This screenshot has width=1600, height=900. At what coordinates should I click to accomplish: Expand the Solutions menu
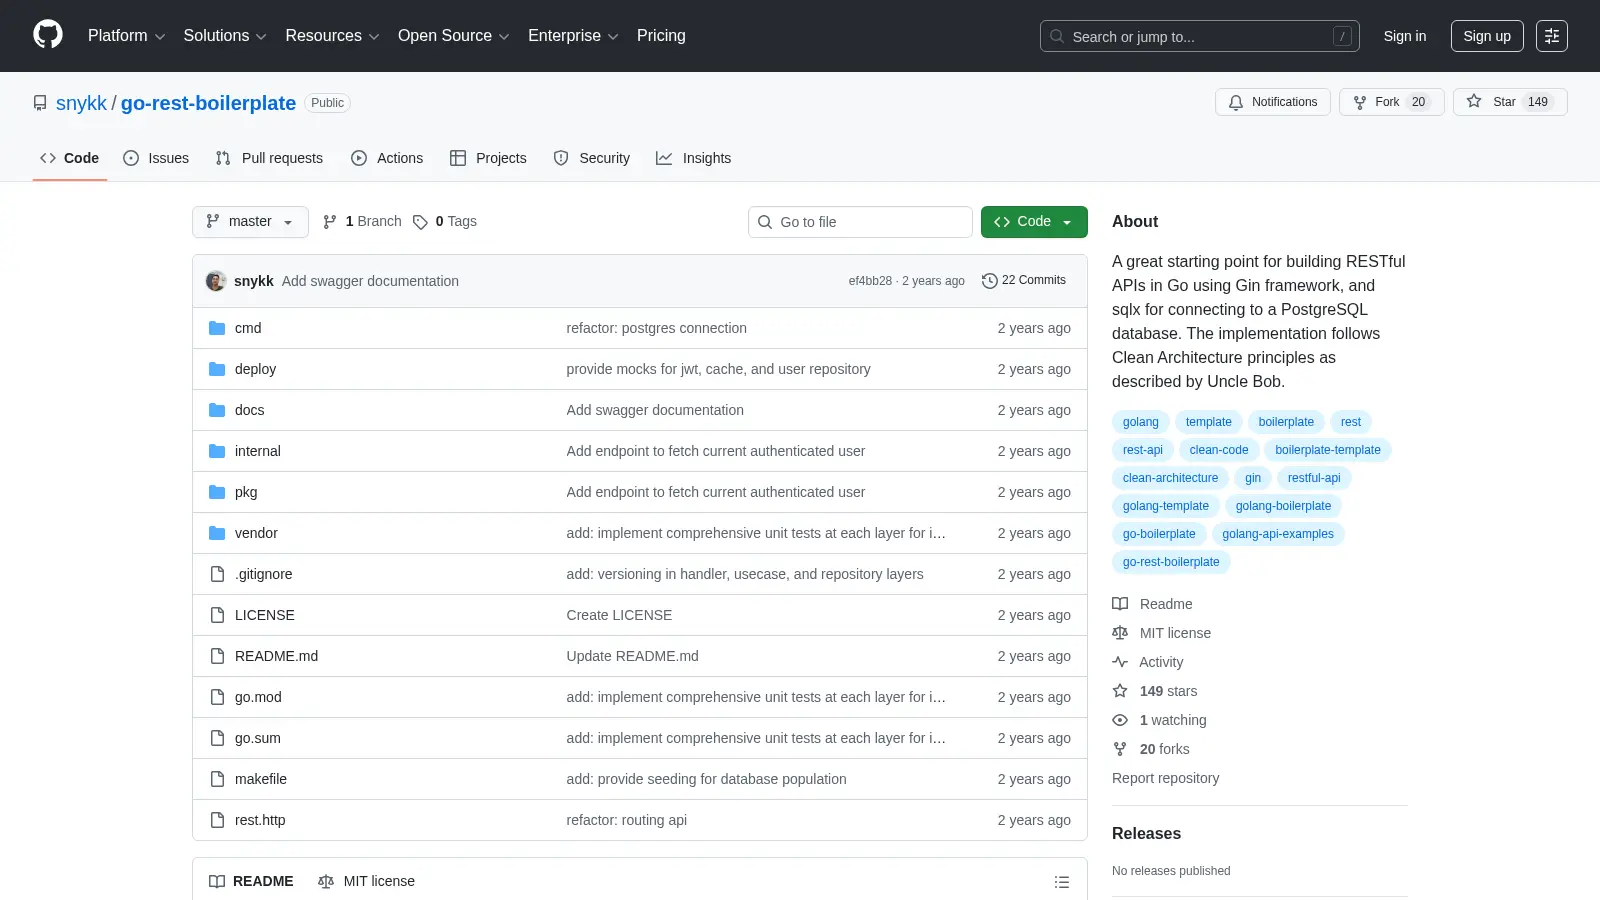(225, 36)
